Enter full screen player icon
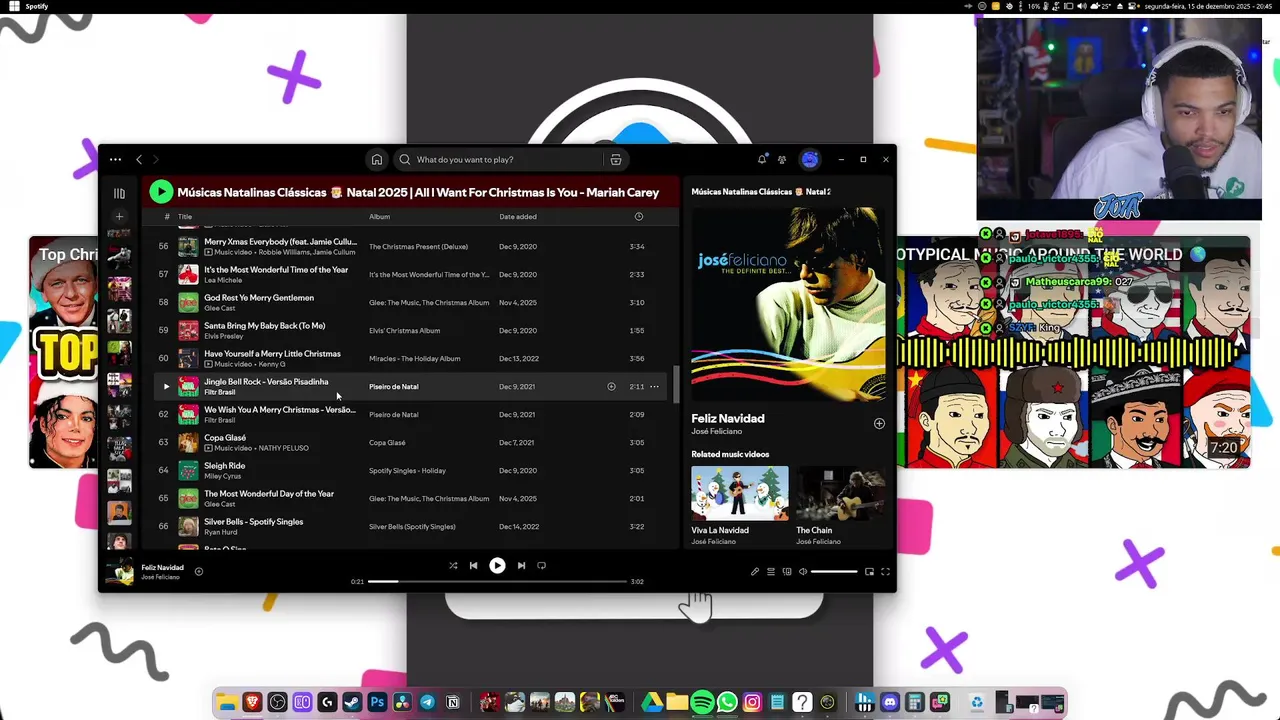This screenshot has width=1280, height=720. pyautogui.click(x=885, y=572)
